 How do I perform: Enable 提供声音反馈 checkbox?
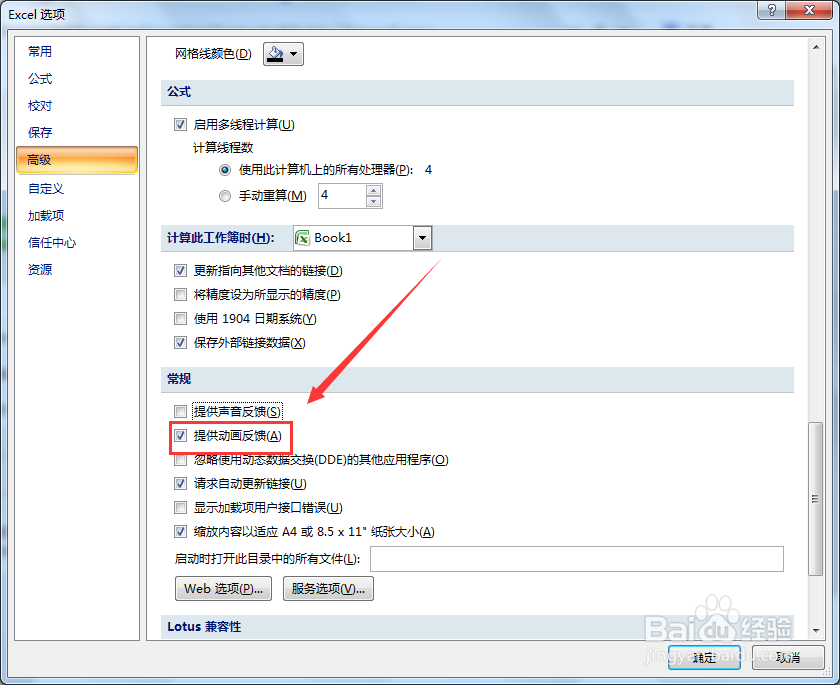181,411
